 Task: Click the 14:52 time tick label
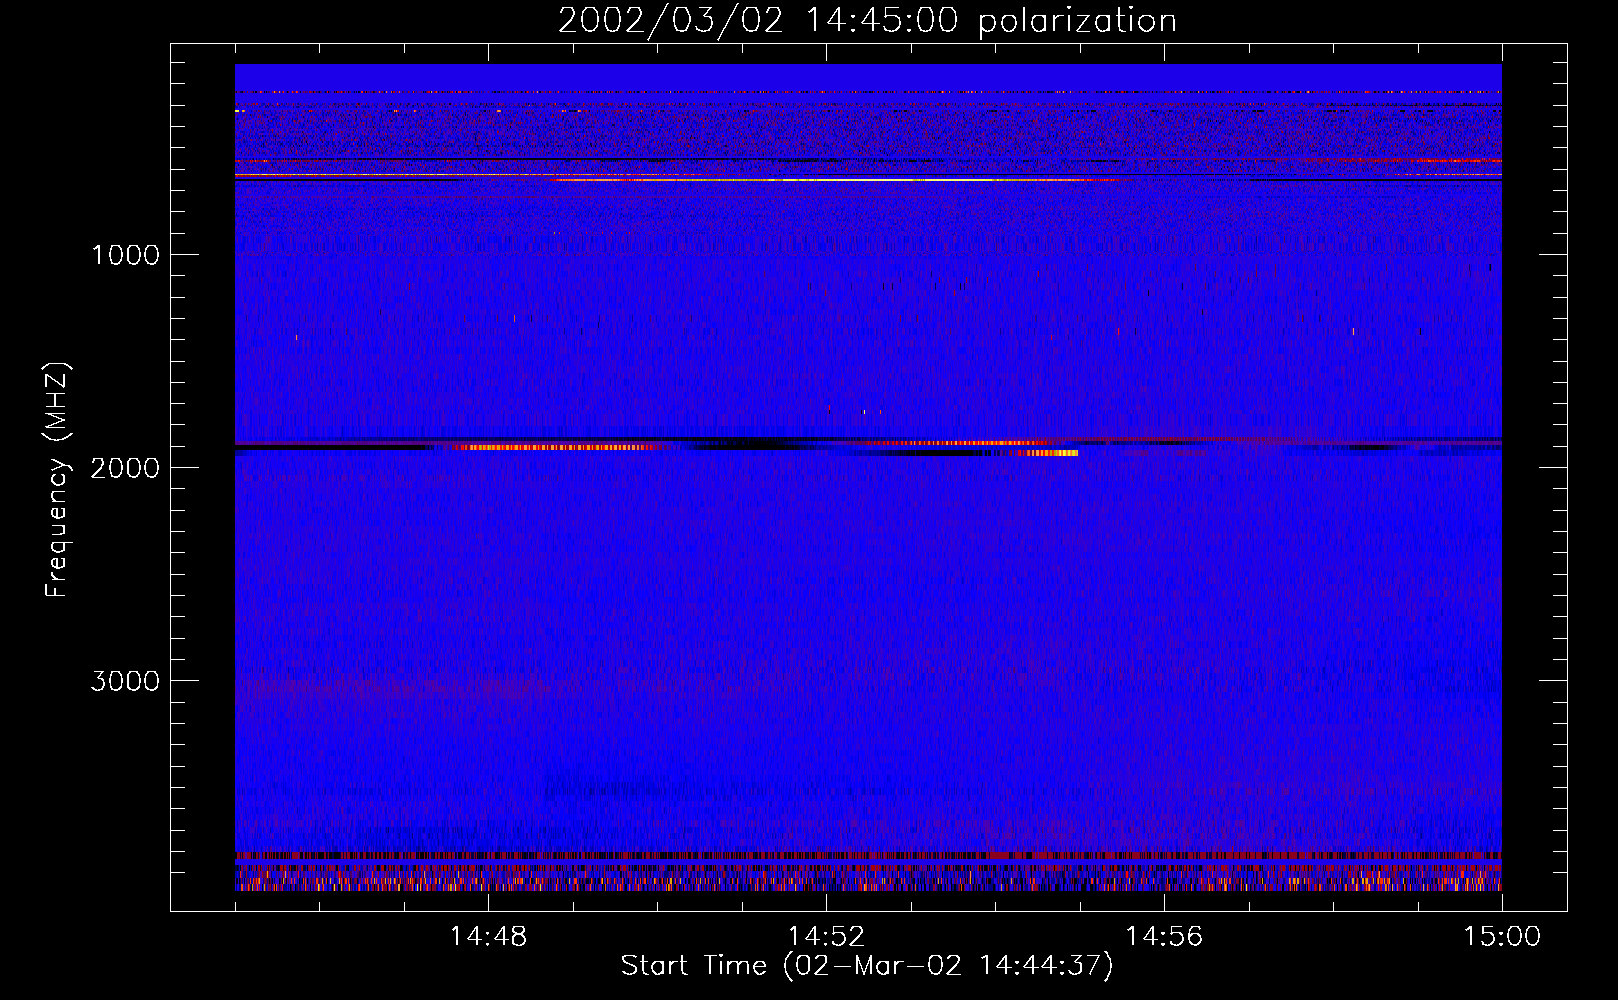click(x=826, y=937)
